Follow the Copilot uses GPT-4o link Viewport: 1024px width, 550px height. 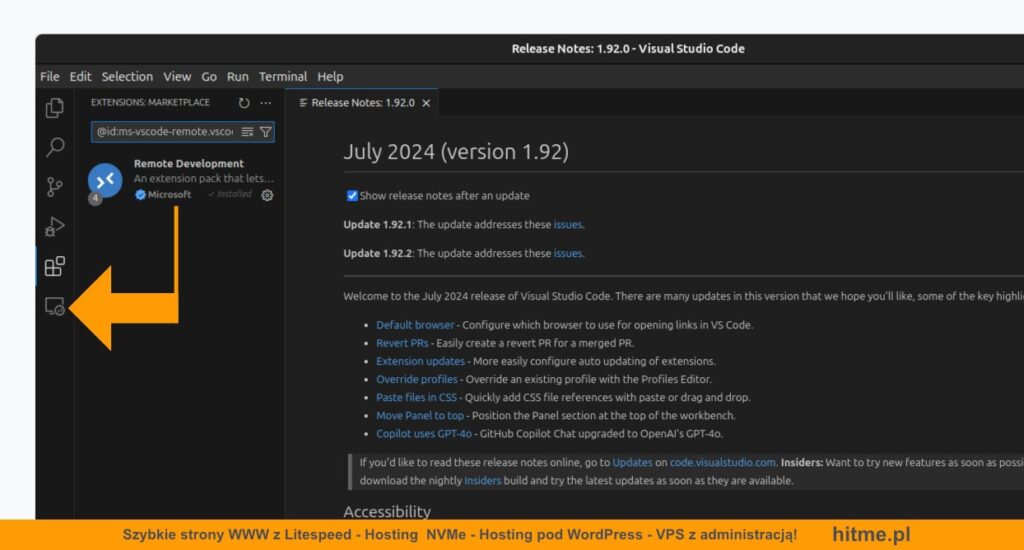(x=424, y=434)
